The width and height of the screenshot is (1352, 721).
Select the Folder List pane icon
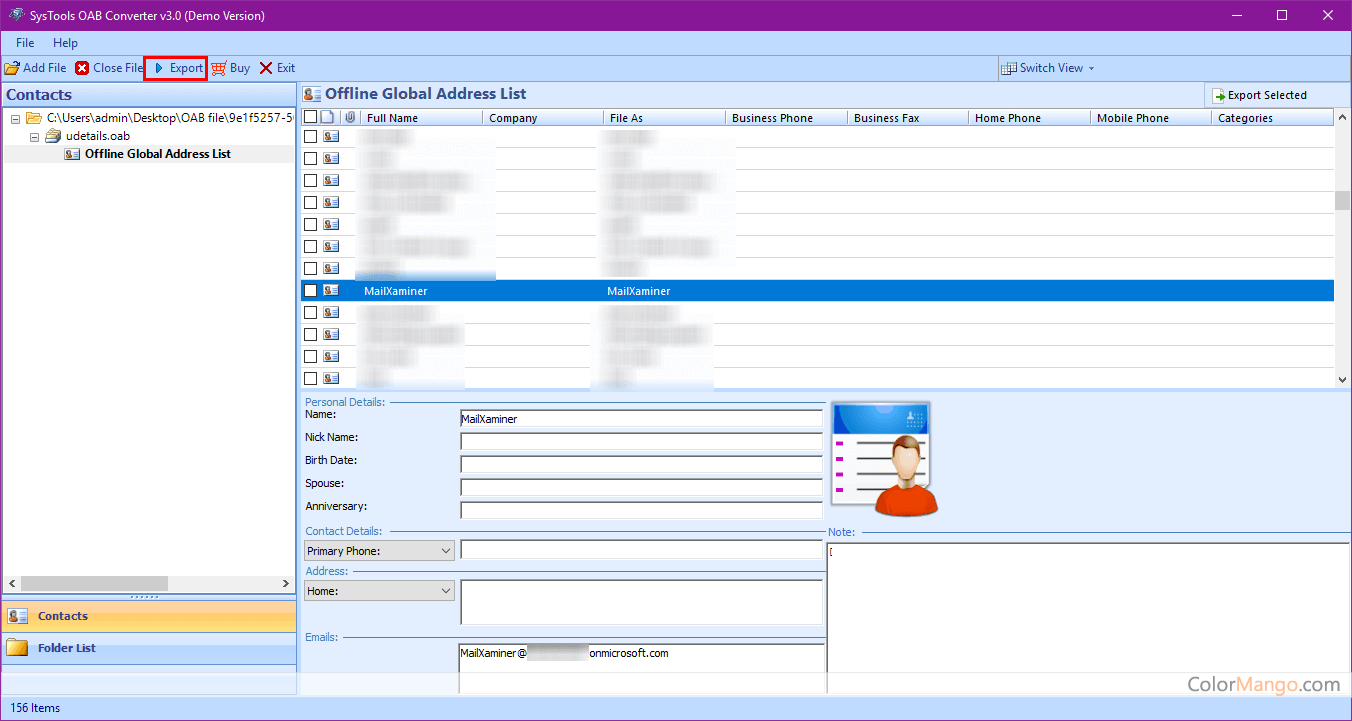[17, 648]
